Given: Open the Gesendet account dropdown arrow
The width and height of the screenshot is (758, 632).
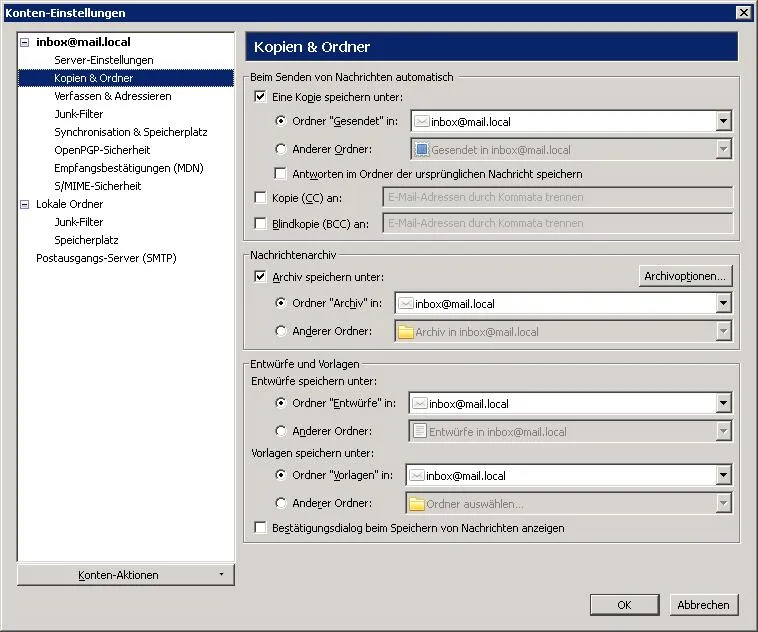Looking at the screenshot, I should (723, 121).
